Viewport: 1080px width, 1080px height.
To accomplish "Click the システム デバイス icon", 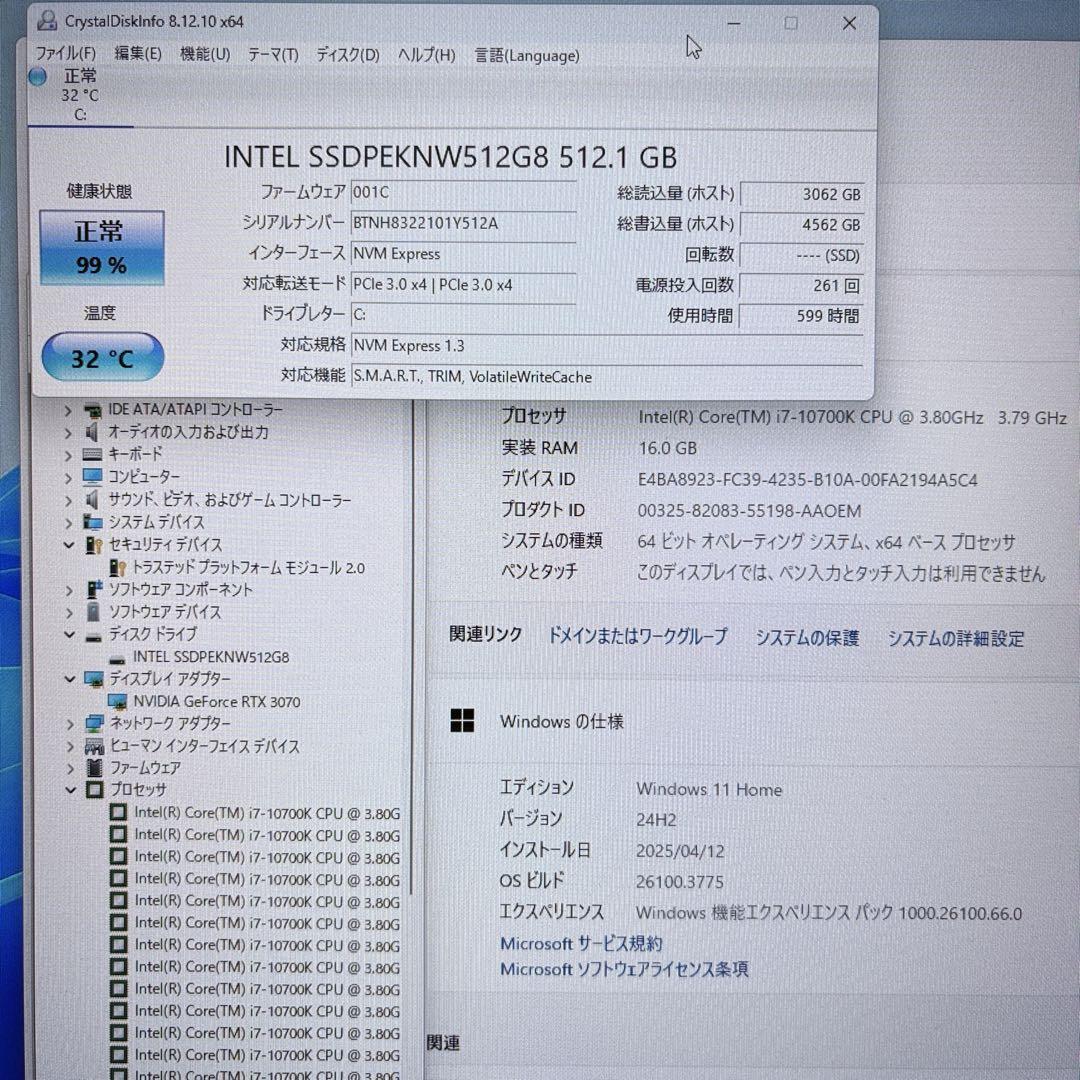I will 92,522.
